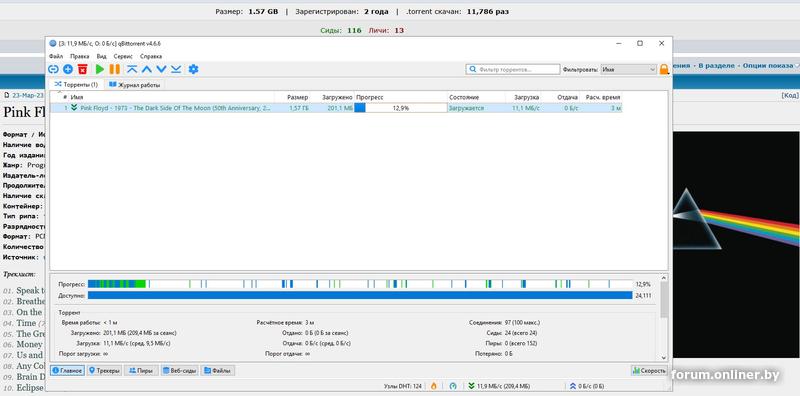
Task: Click the orange pause torrent icon
Action: (x=115, y=69)
